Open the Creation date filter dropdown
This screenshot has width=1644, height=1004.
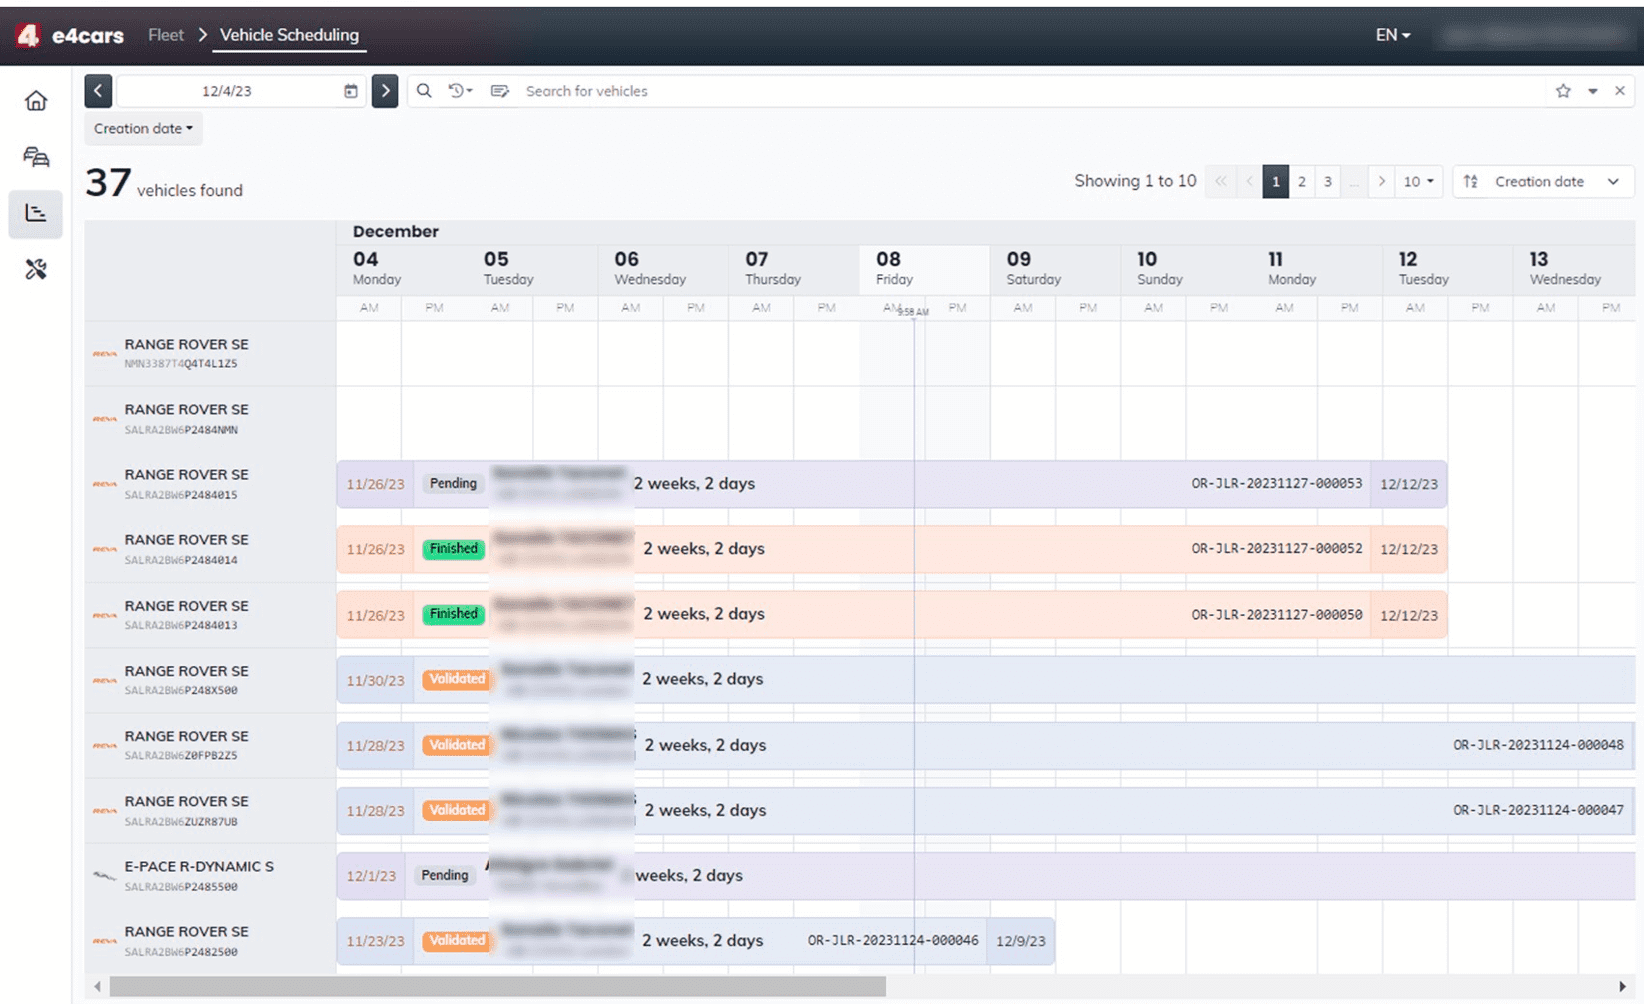pyautogui.click(x=143, y=128)
